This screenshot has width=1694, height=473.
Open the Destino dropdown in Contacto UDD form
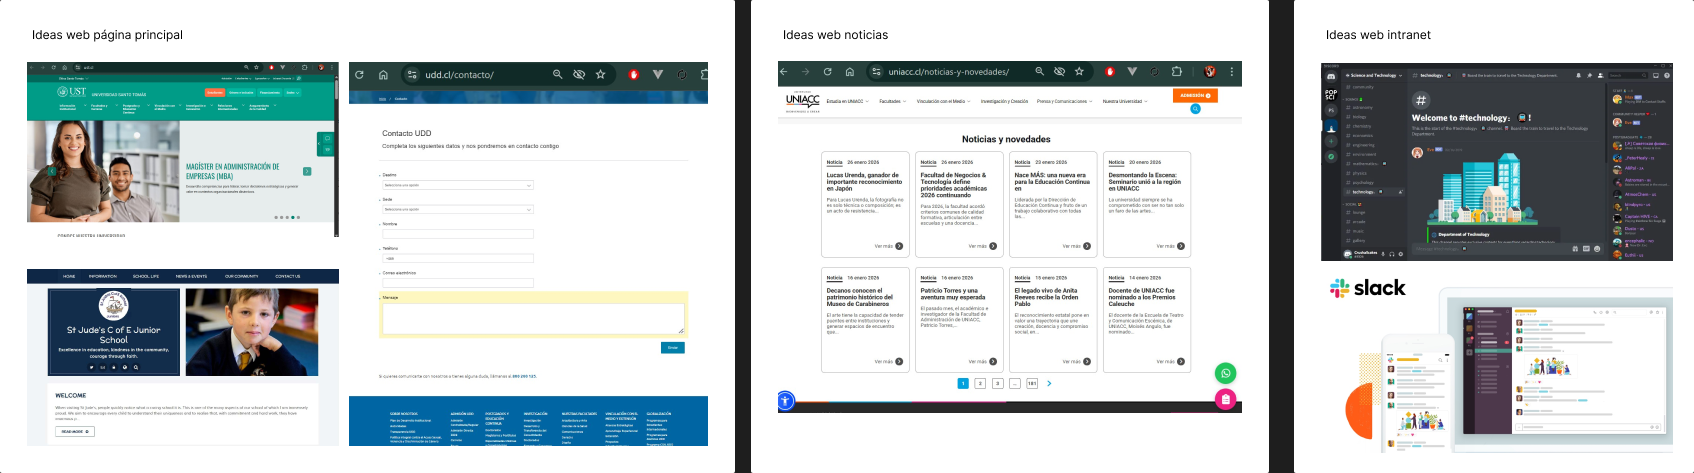[x=458, y=185]
